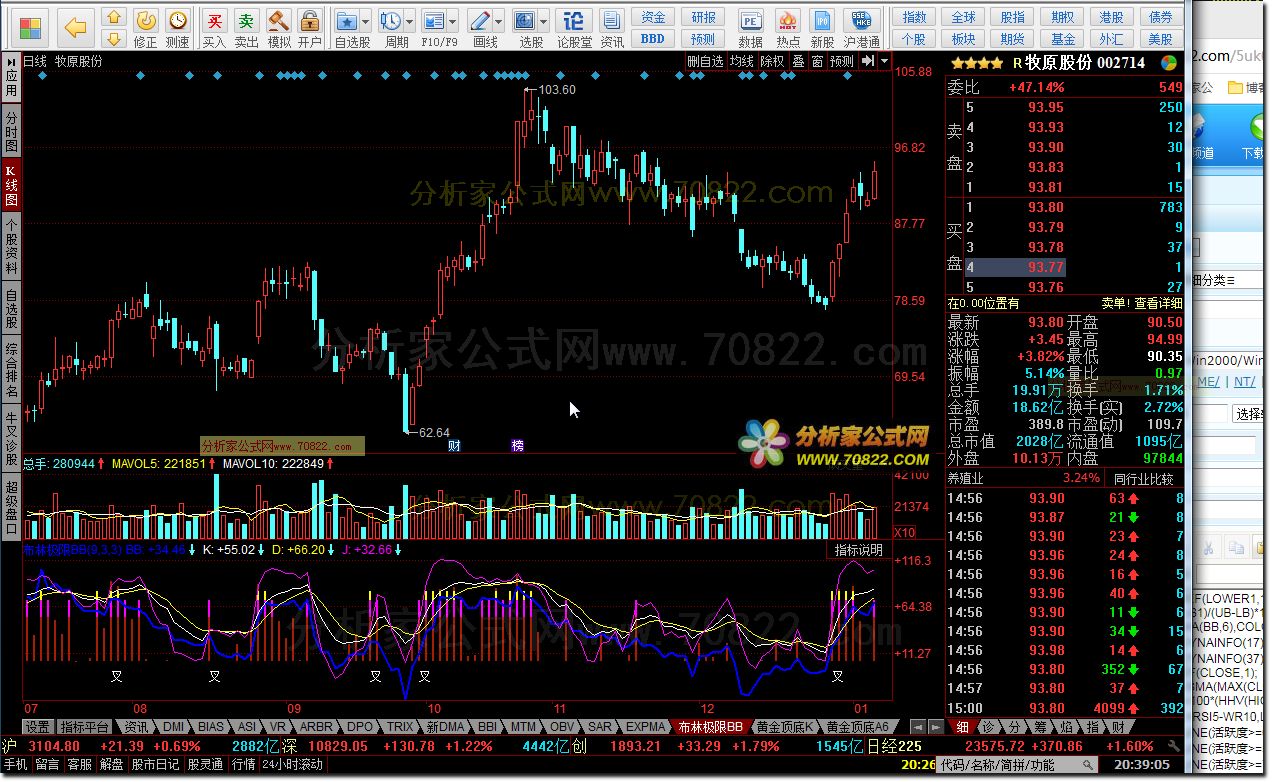Screen dimensions: 1272x782
Task: Expand the 周期 period dropdown arrow
Action: 410,21
